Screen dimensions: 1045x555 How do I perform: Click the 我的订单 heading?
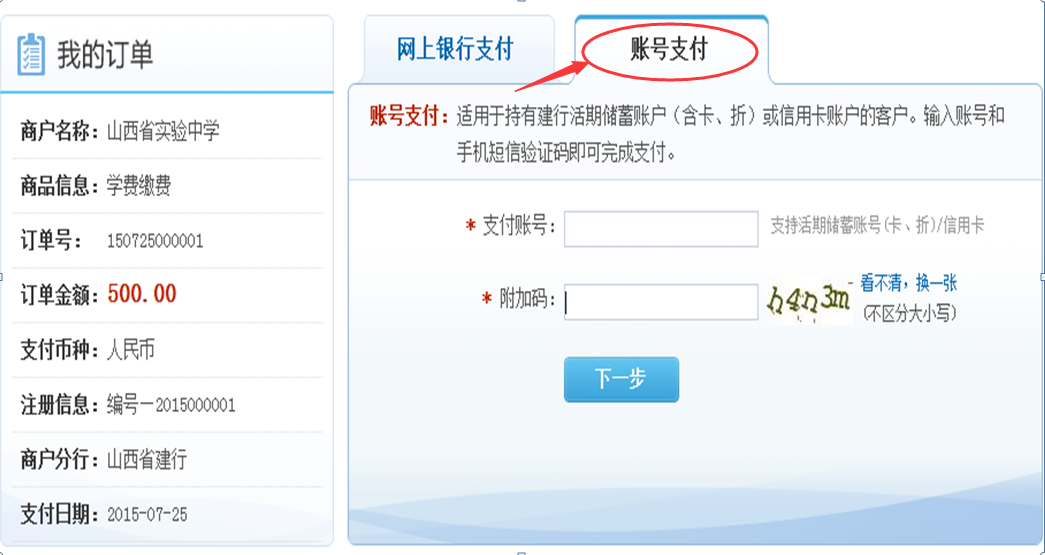[x=105, y=55]
